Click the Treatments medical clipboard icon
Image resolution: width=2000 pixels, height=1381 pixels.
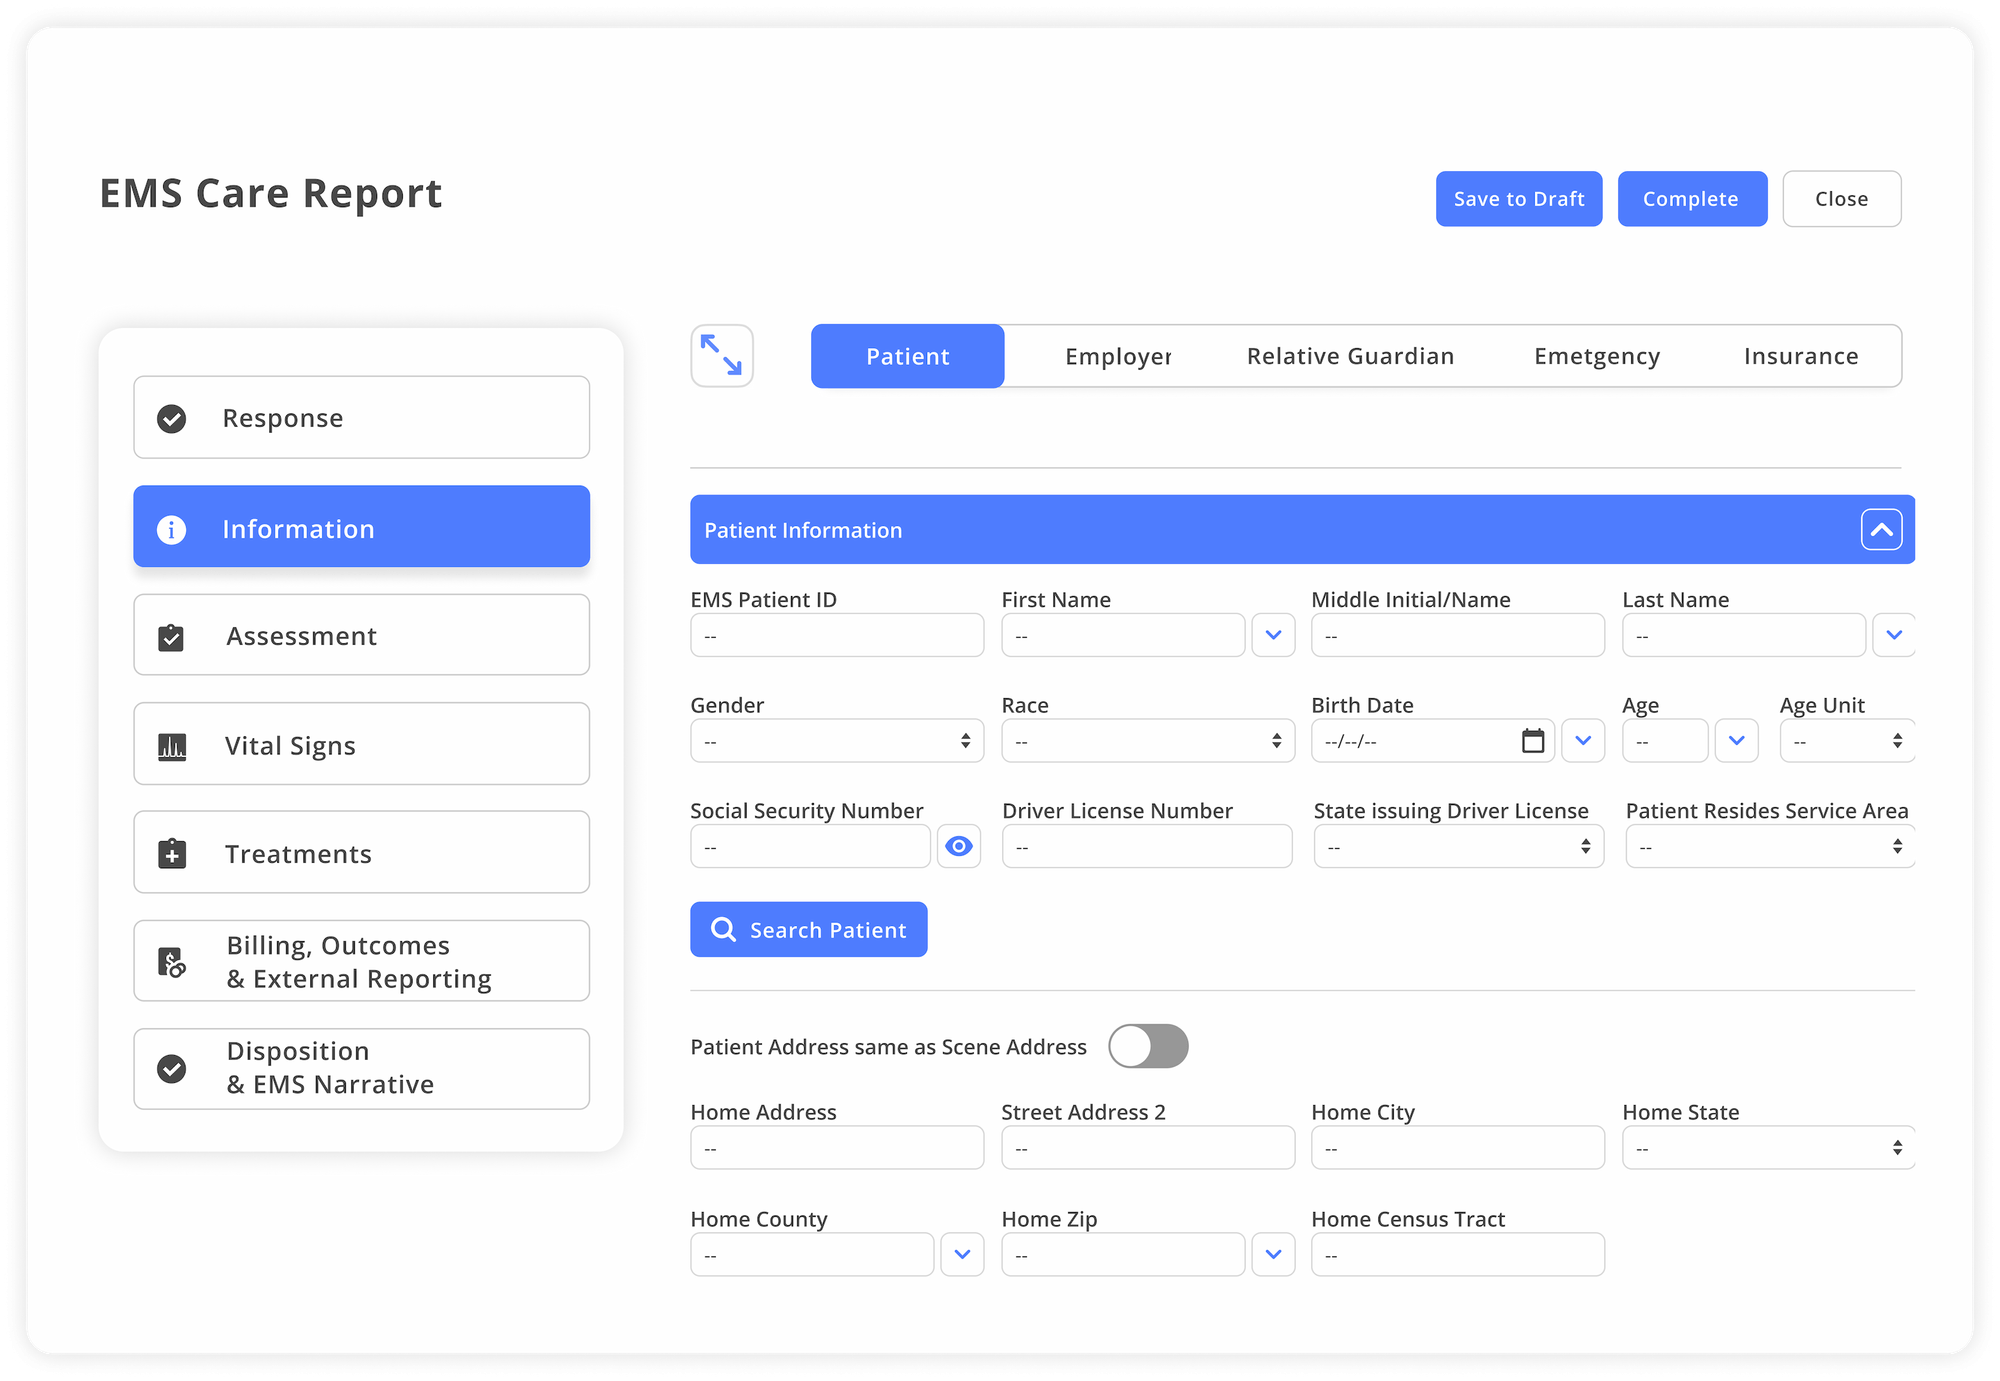(172, 853)
